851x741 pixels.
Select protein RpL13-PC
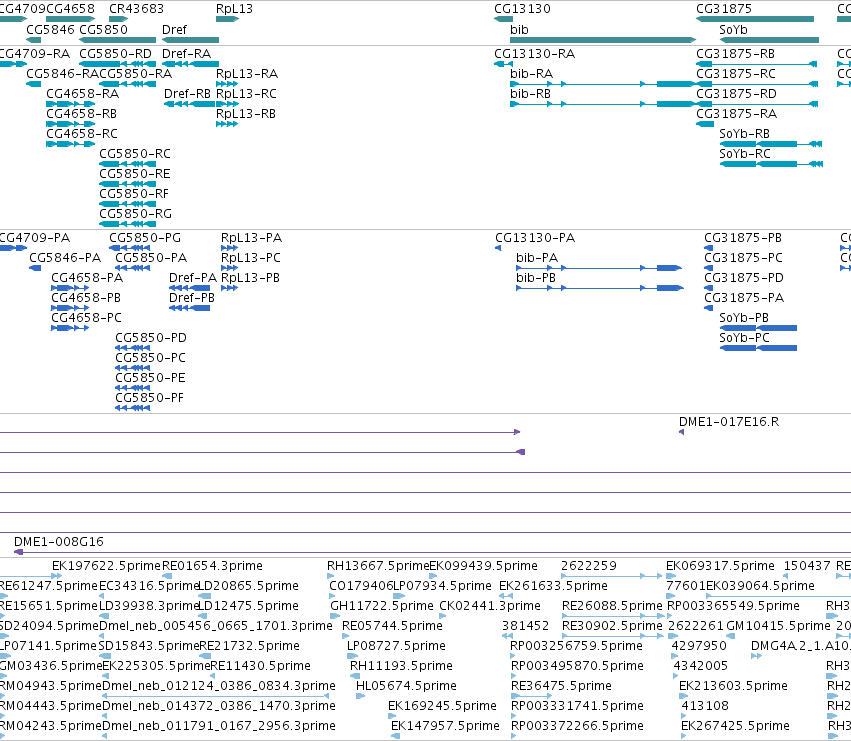(251, 257)
